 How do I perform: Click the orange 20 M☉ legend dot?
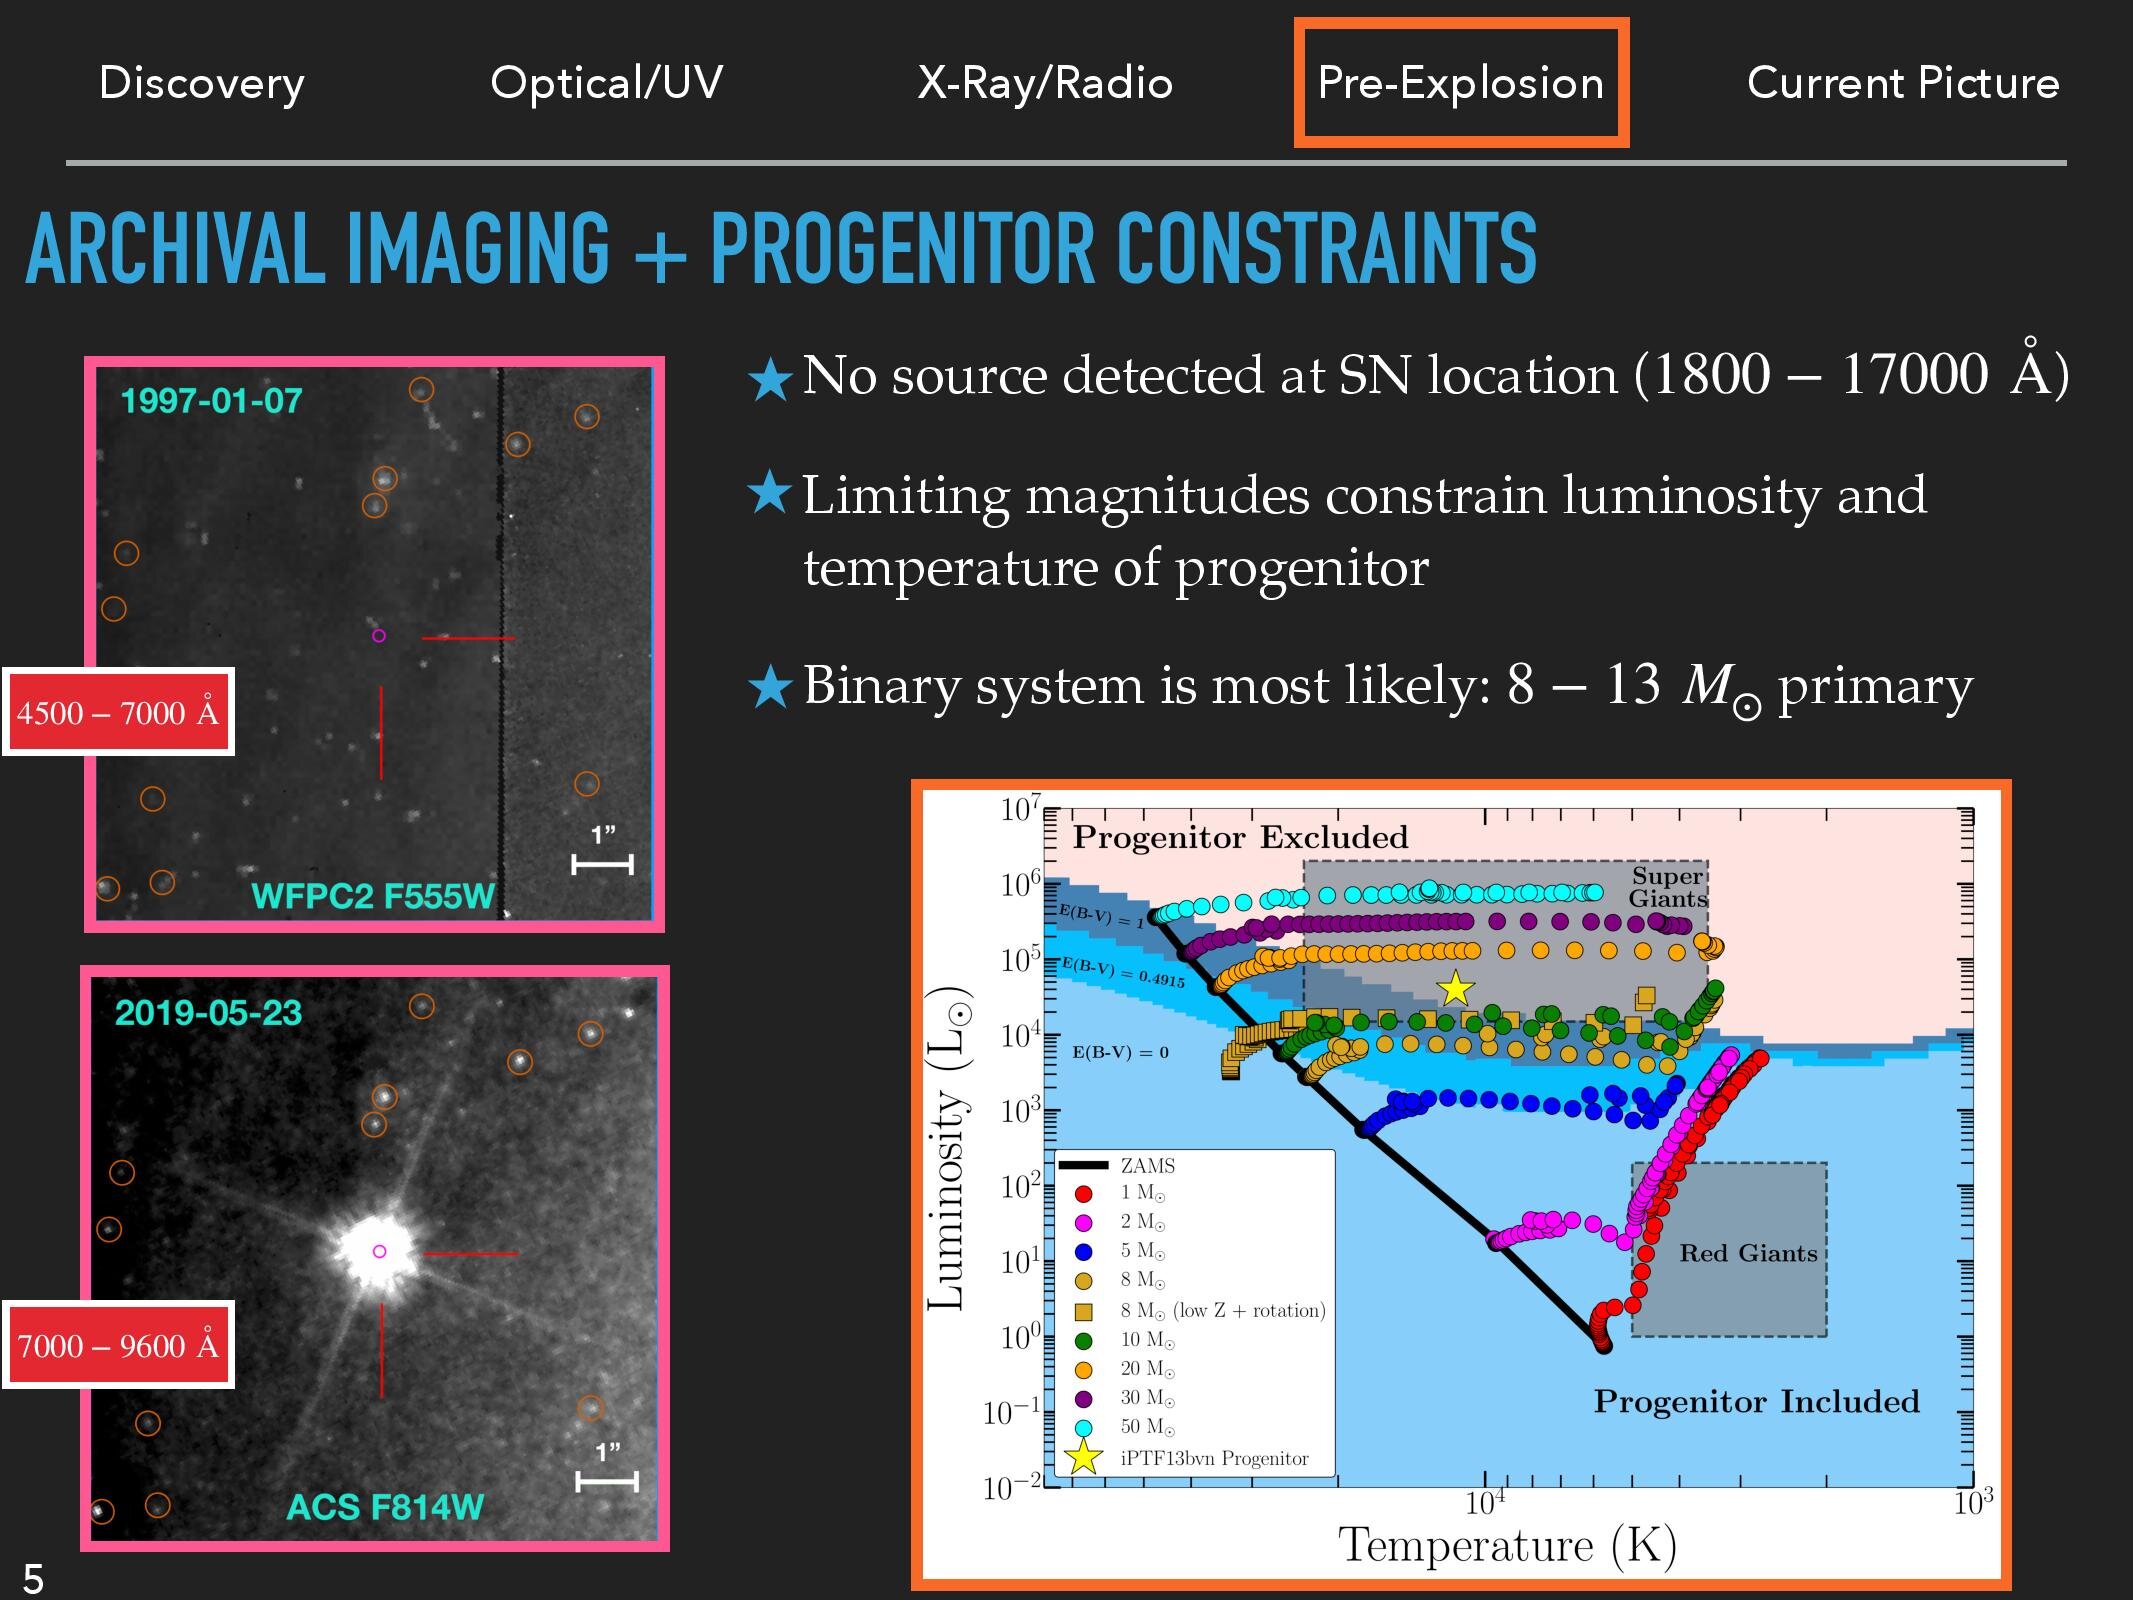click(x=1083, y=1370)
